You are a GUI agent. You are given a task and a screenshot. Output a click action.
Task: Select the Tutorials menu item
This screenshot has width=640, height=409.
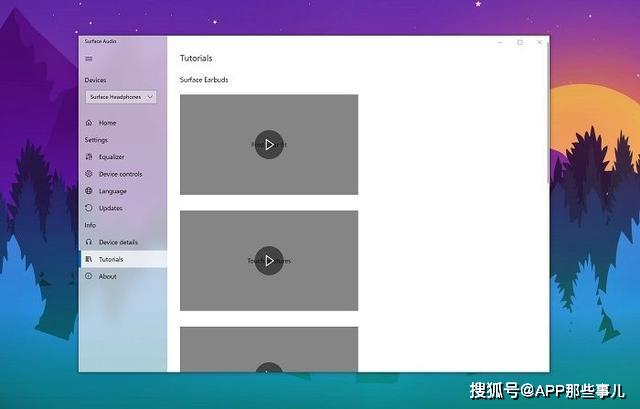tap(123, 259)
